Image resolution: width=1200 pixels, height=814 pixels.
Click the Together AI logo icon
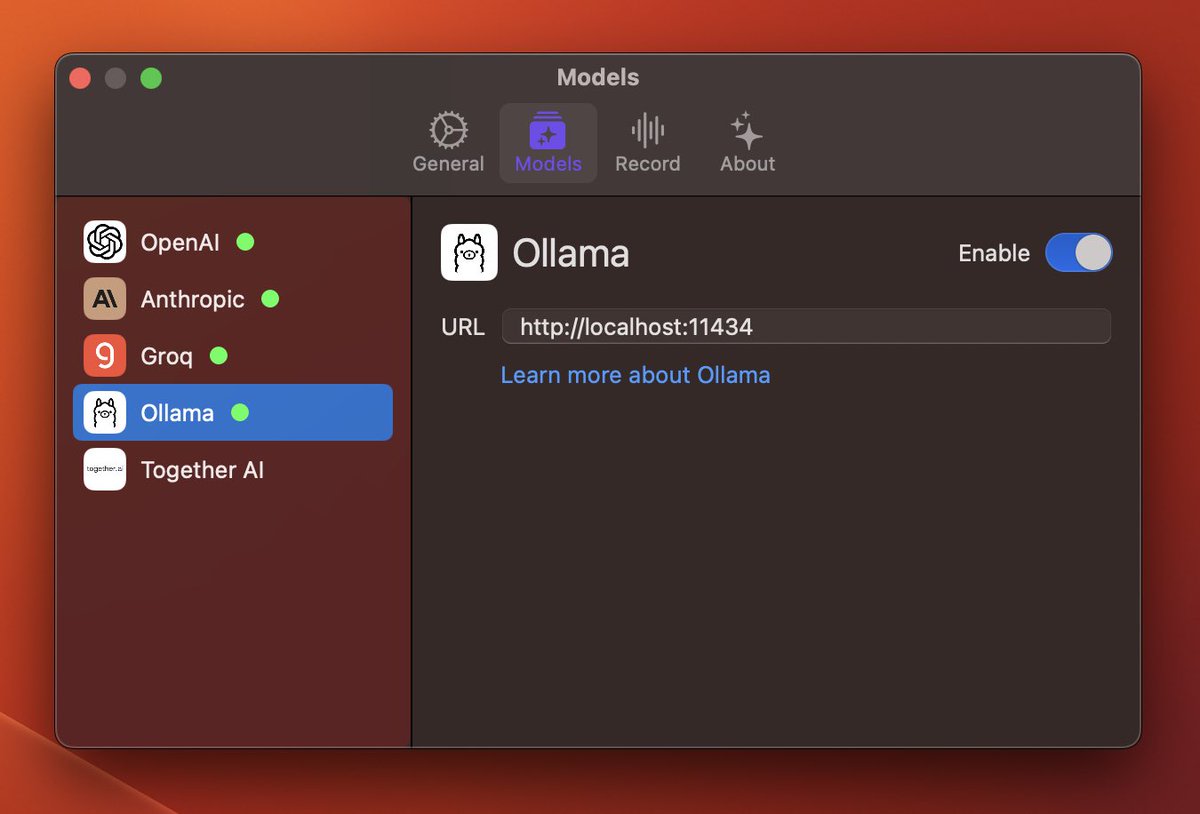pyautogui.click(x=105, y=470)
